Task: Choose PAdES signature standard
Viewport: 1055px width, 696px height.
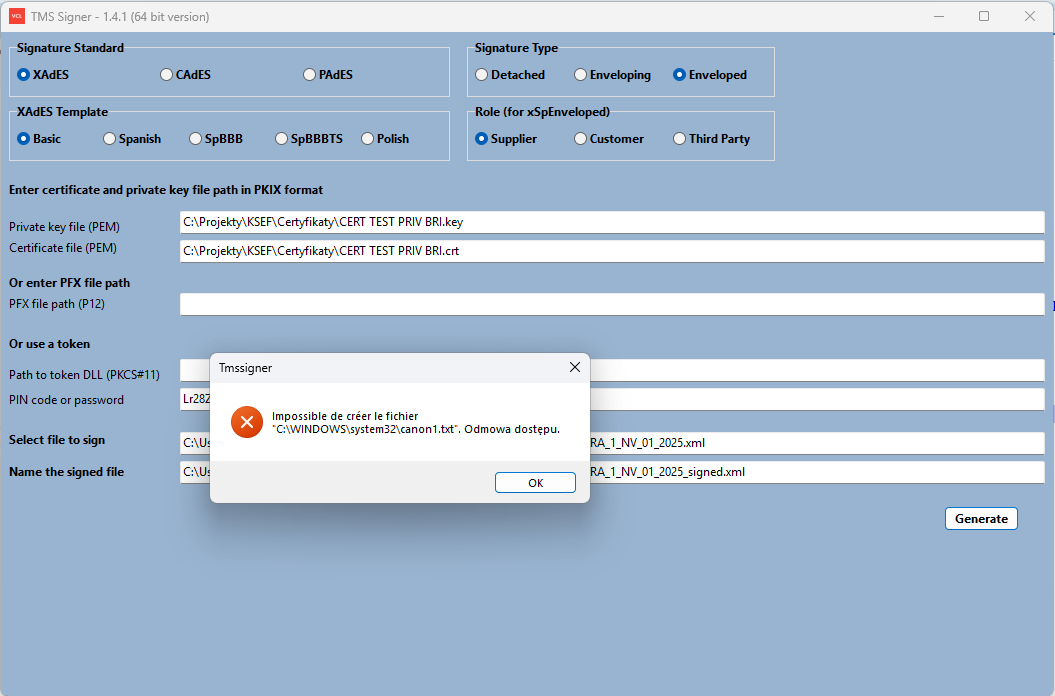Action: click(x=310, y=75)
